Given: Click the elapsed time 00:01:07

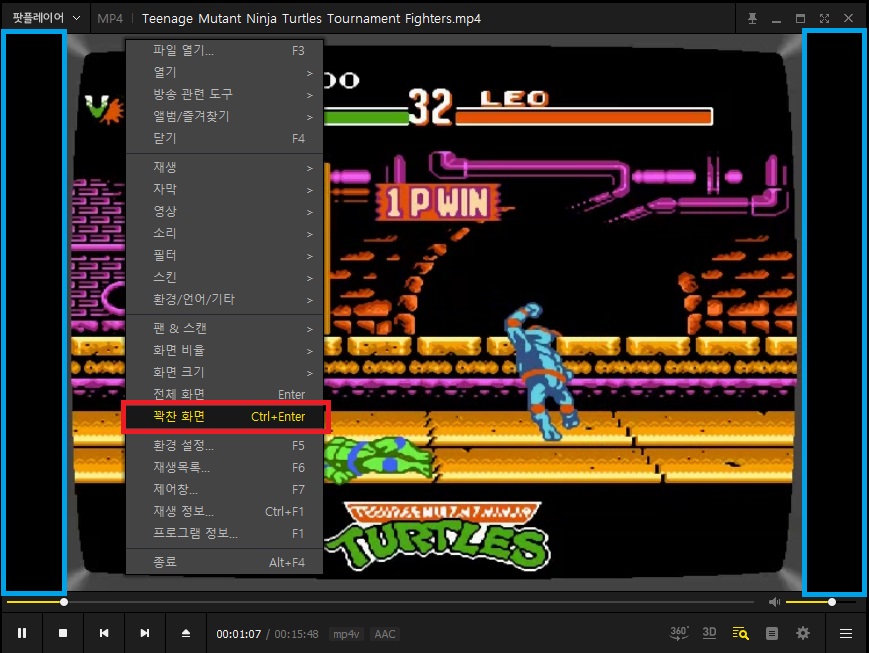Looking at the screenshot, I should (x=239, y=634).
